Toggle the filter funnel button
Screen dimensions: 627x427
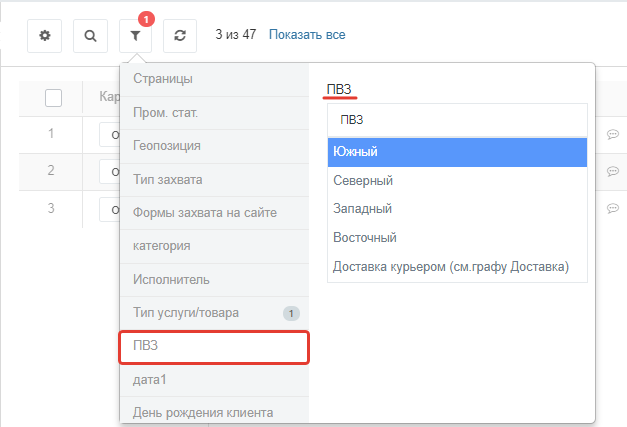(136, 36)
